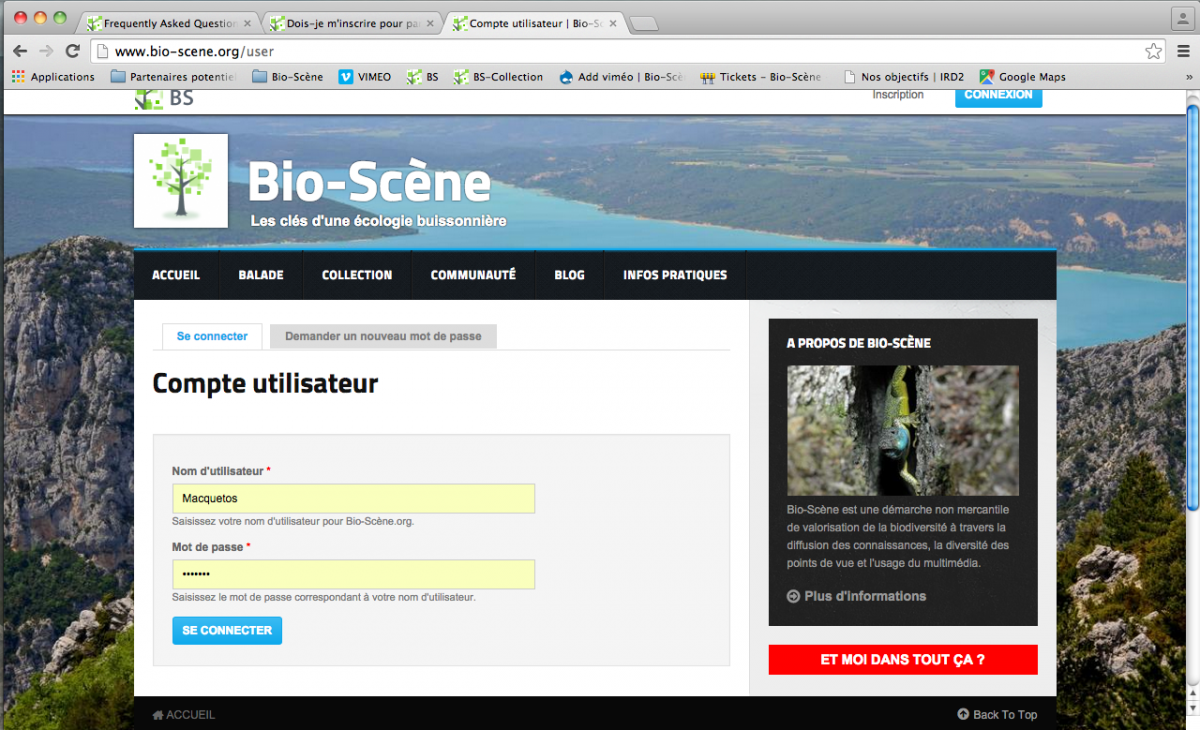Click the Bio-Scène tree logo

click(181, 181)
